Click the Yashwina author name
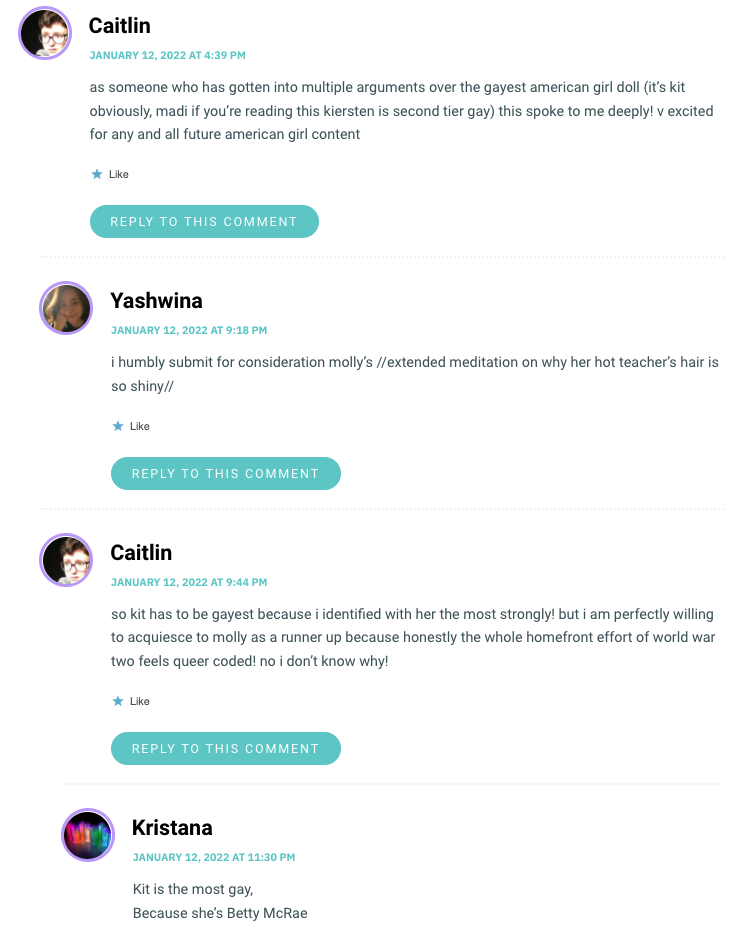The image size is (744, 929). click(x=156, y=301)
